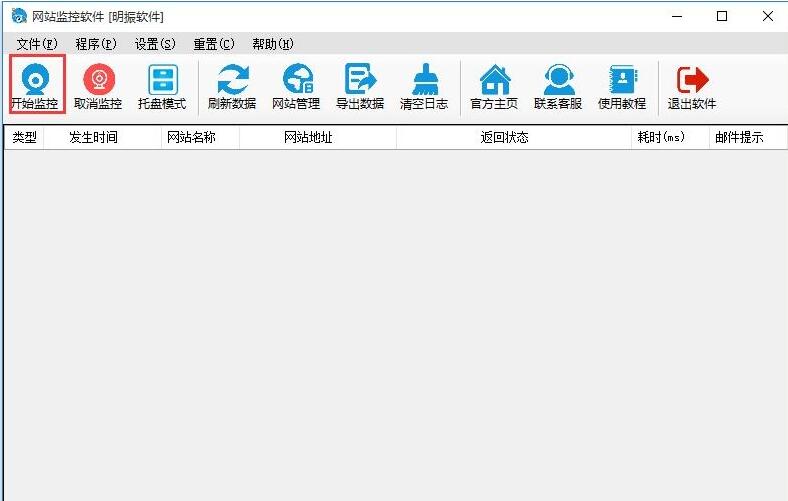Sort by 类型 column header
This screenshot has height=501, width=788.
(25, 137)
